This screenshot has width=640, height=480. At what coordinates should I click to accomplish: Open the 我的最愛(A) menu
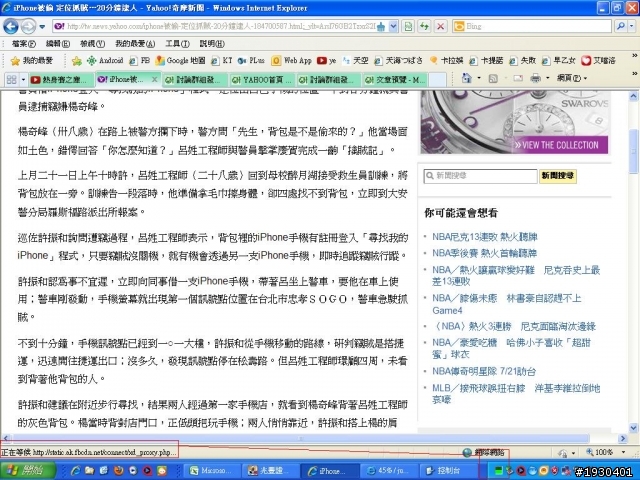135,44
